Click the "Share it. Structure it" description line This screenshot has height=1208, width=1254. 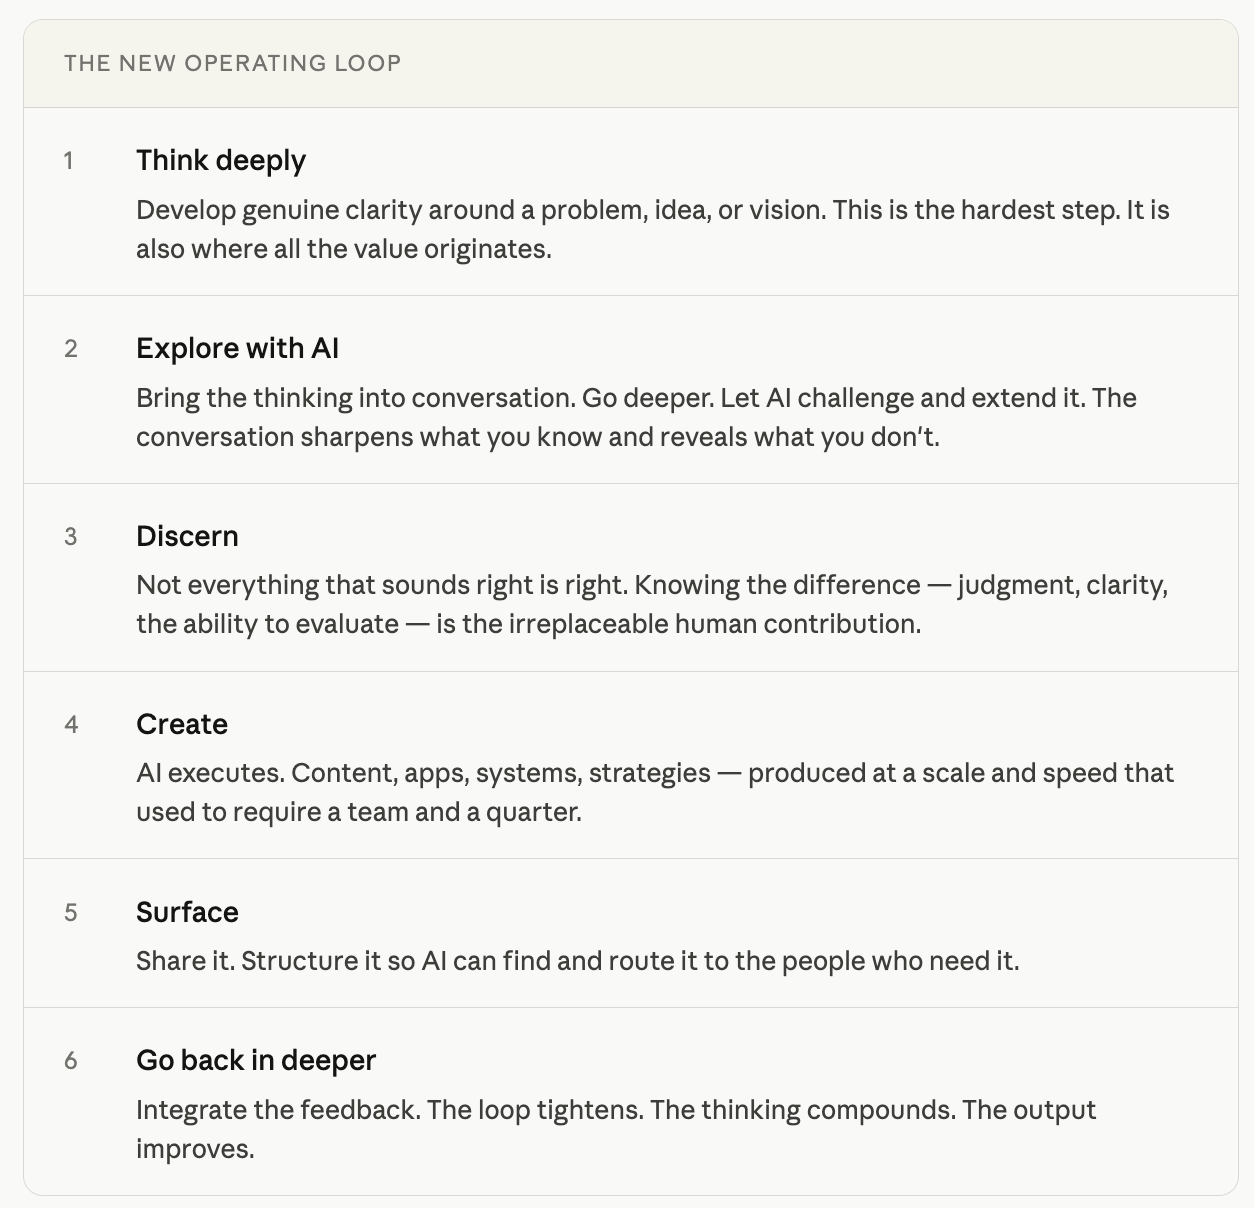[577, 961]
